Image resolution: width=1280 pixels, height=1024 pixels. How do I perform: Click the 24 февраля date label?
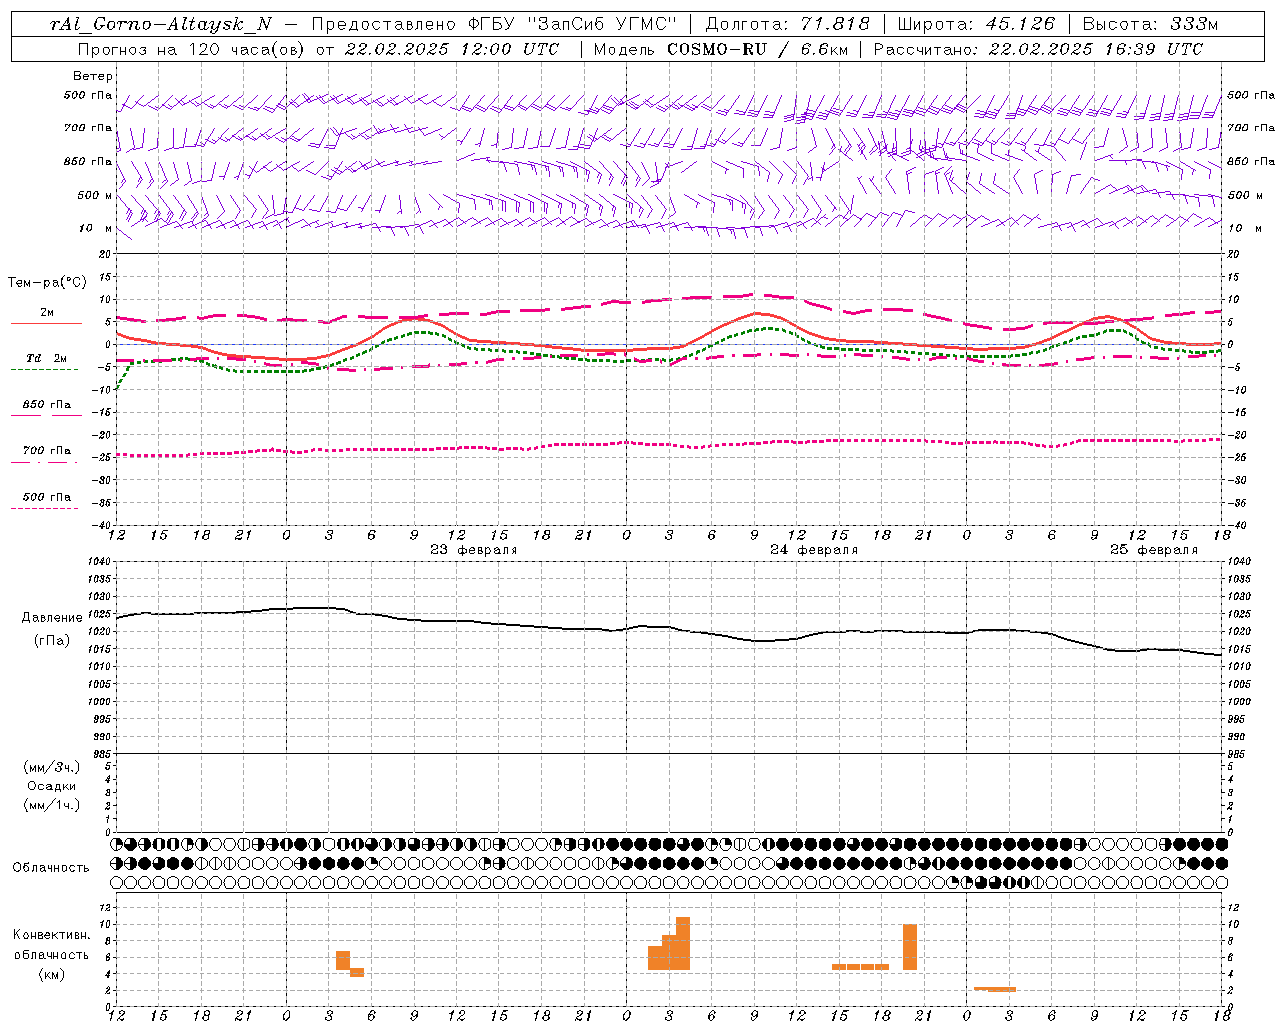[x=814, y=550]
